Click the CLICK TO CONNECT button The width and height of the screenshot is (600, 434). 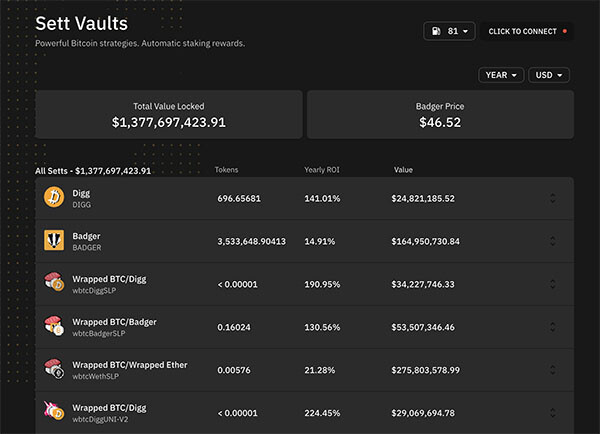point(527,31)
